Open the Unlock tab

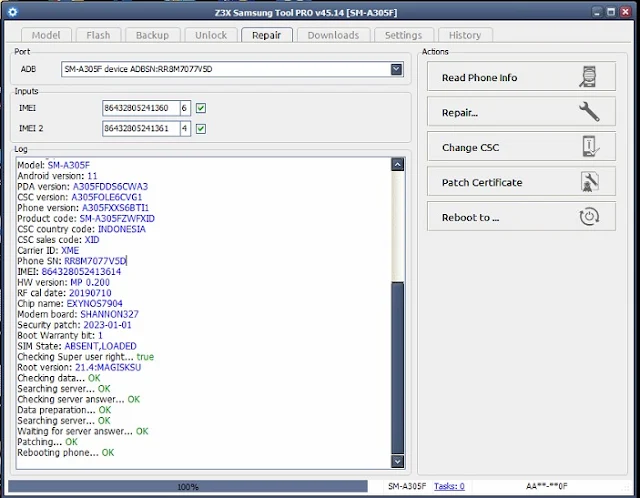[x=211, y=35]
